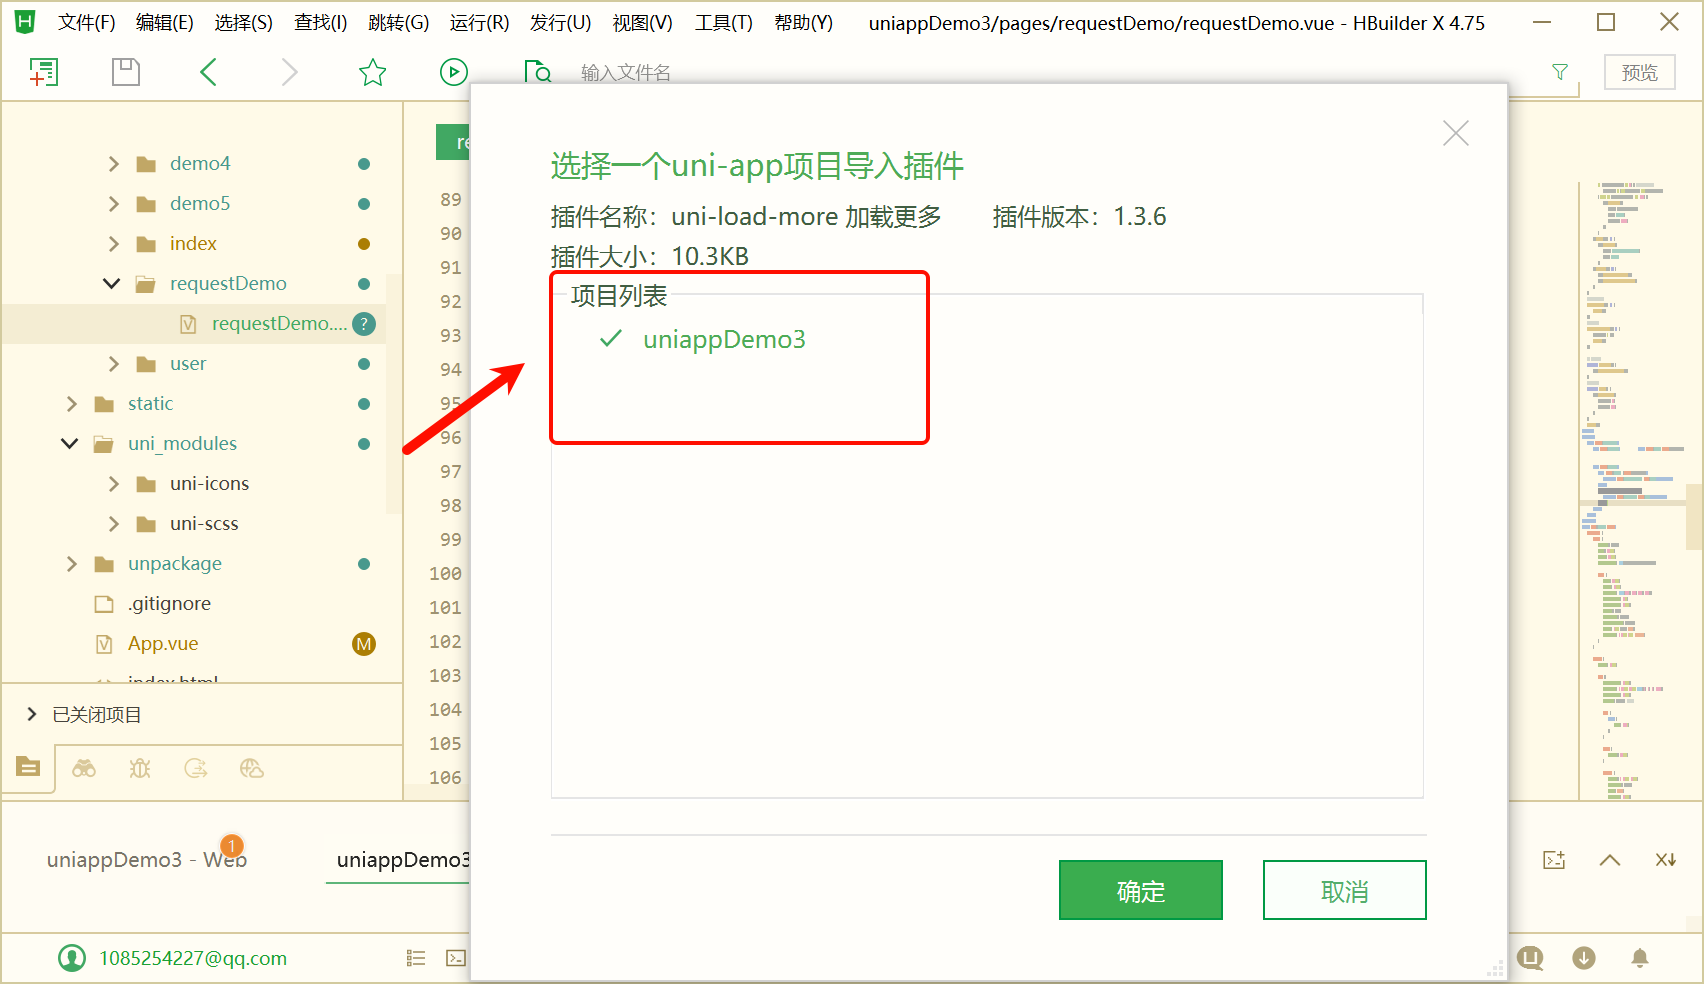Click the run play icon
The image size is (1704, 984).
454,72
